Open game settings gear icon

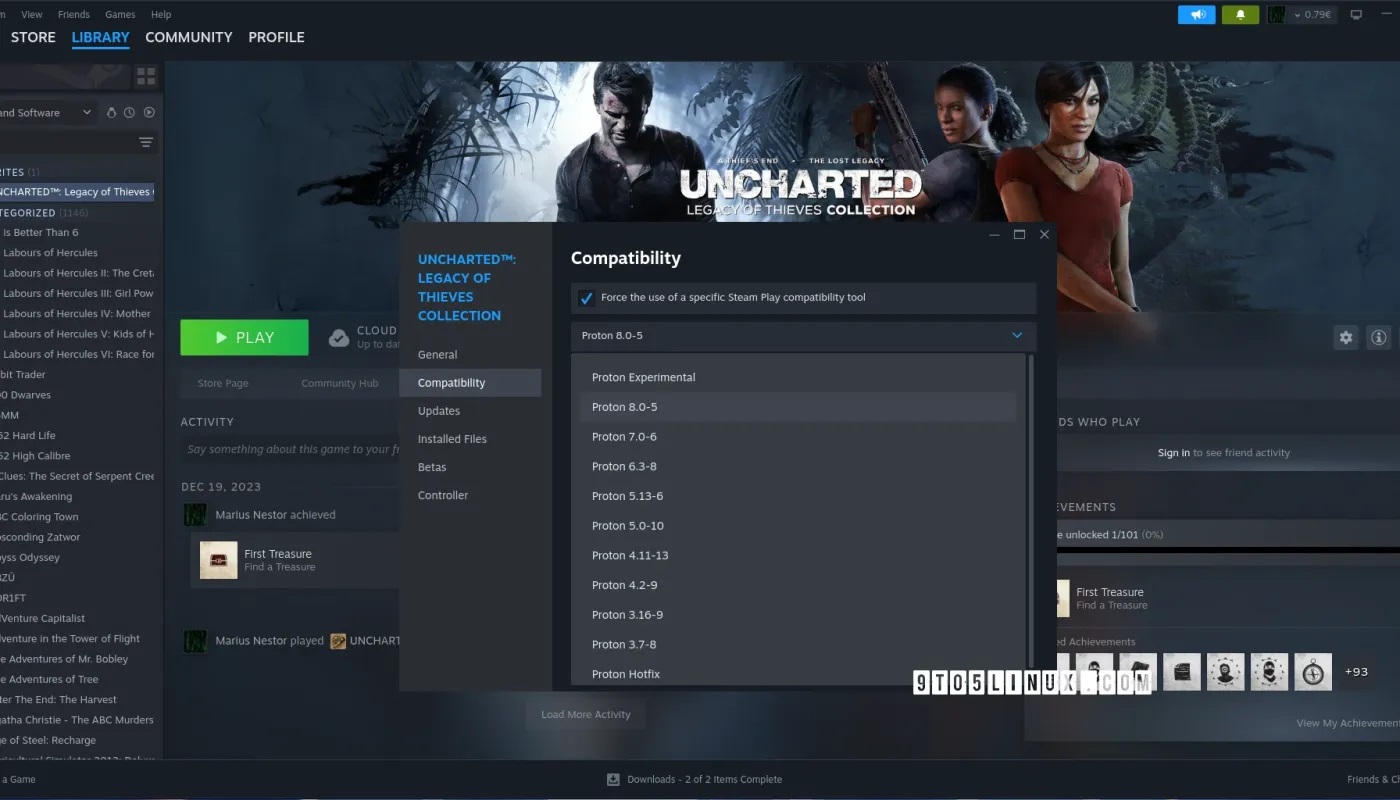(1346, 338)
